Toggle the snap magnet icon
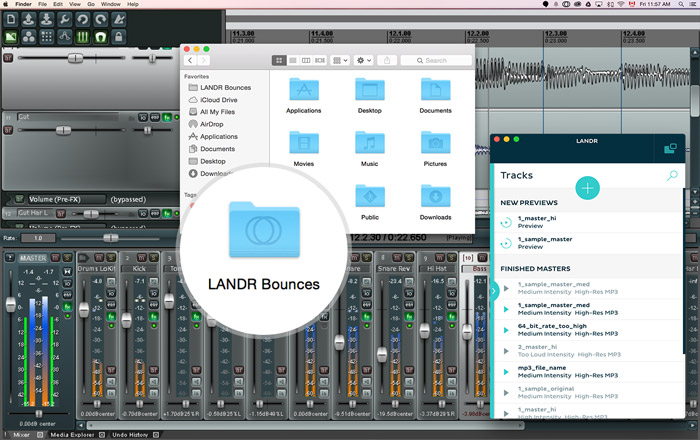Viewport: 700px width, 440px height. (x=100, y=37)
